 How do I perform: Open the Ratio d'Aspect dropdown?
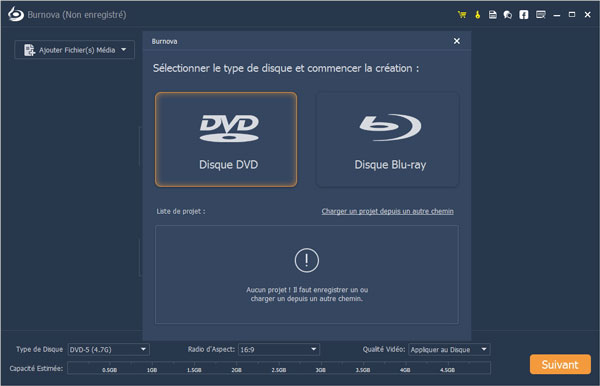pos(279,349)
